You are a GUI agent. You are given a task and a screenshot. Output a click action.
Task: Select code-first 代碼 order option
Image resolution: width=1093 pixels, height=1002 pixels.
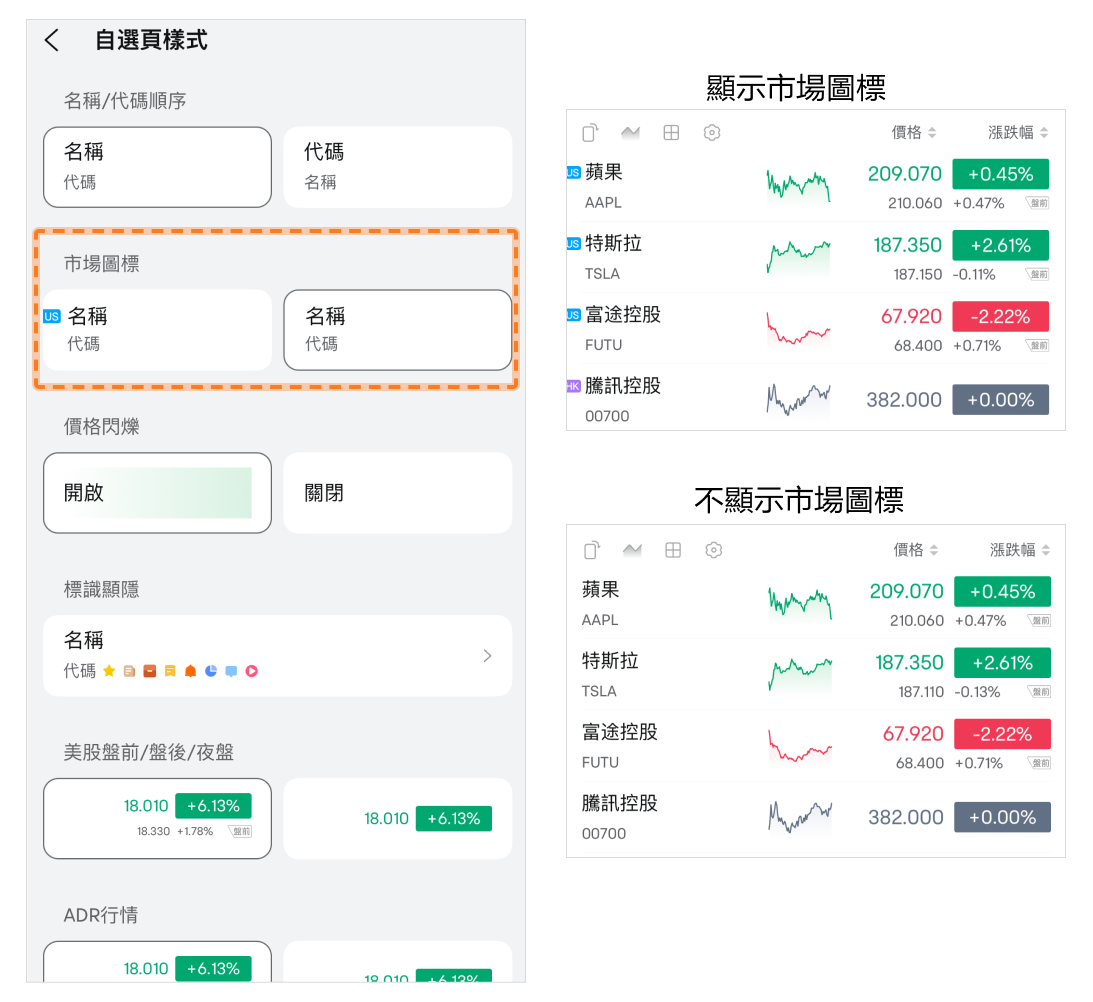[x=397, y=166]
